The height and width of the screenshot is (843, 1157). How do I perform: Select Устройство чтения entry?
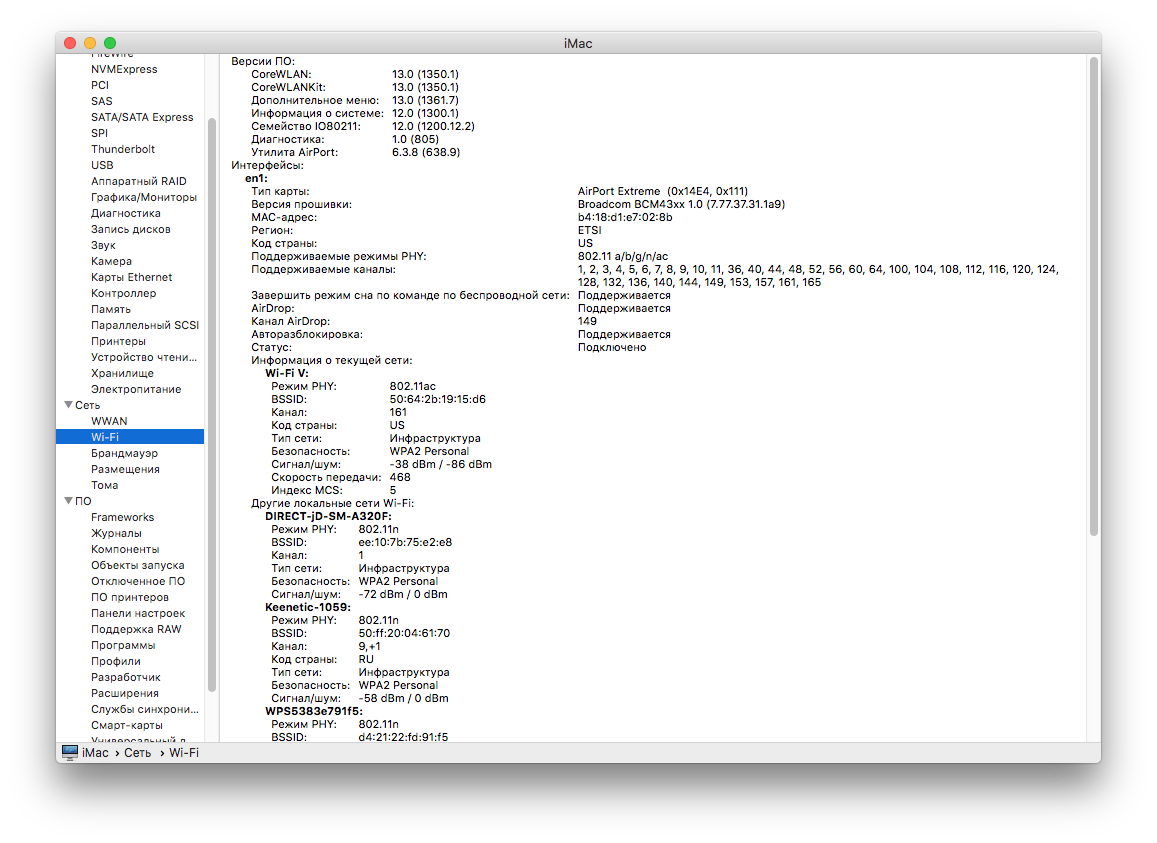point(144,357)
